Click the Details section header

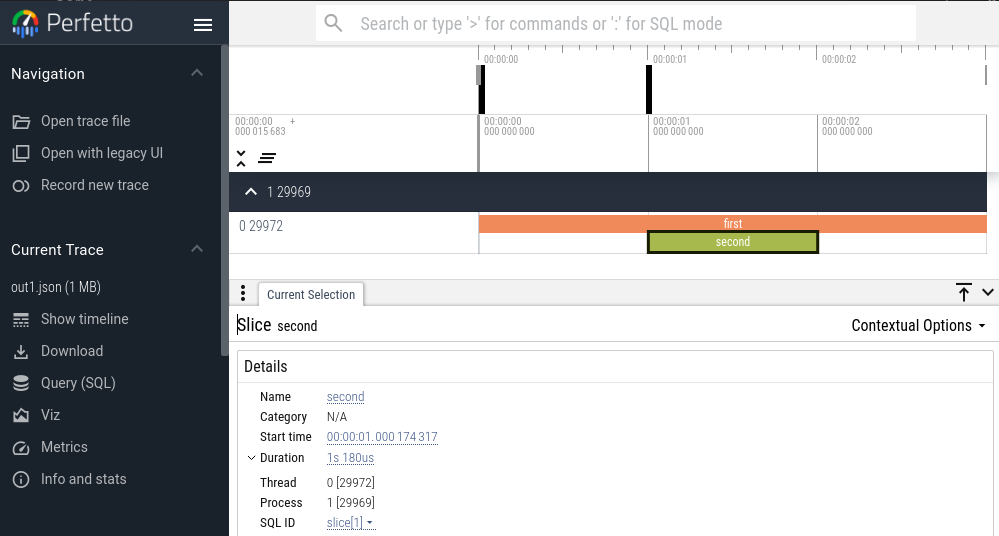click(266, 366)
